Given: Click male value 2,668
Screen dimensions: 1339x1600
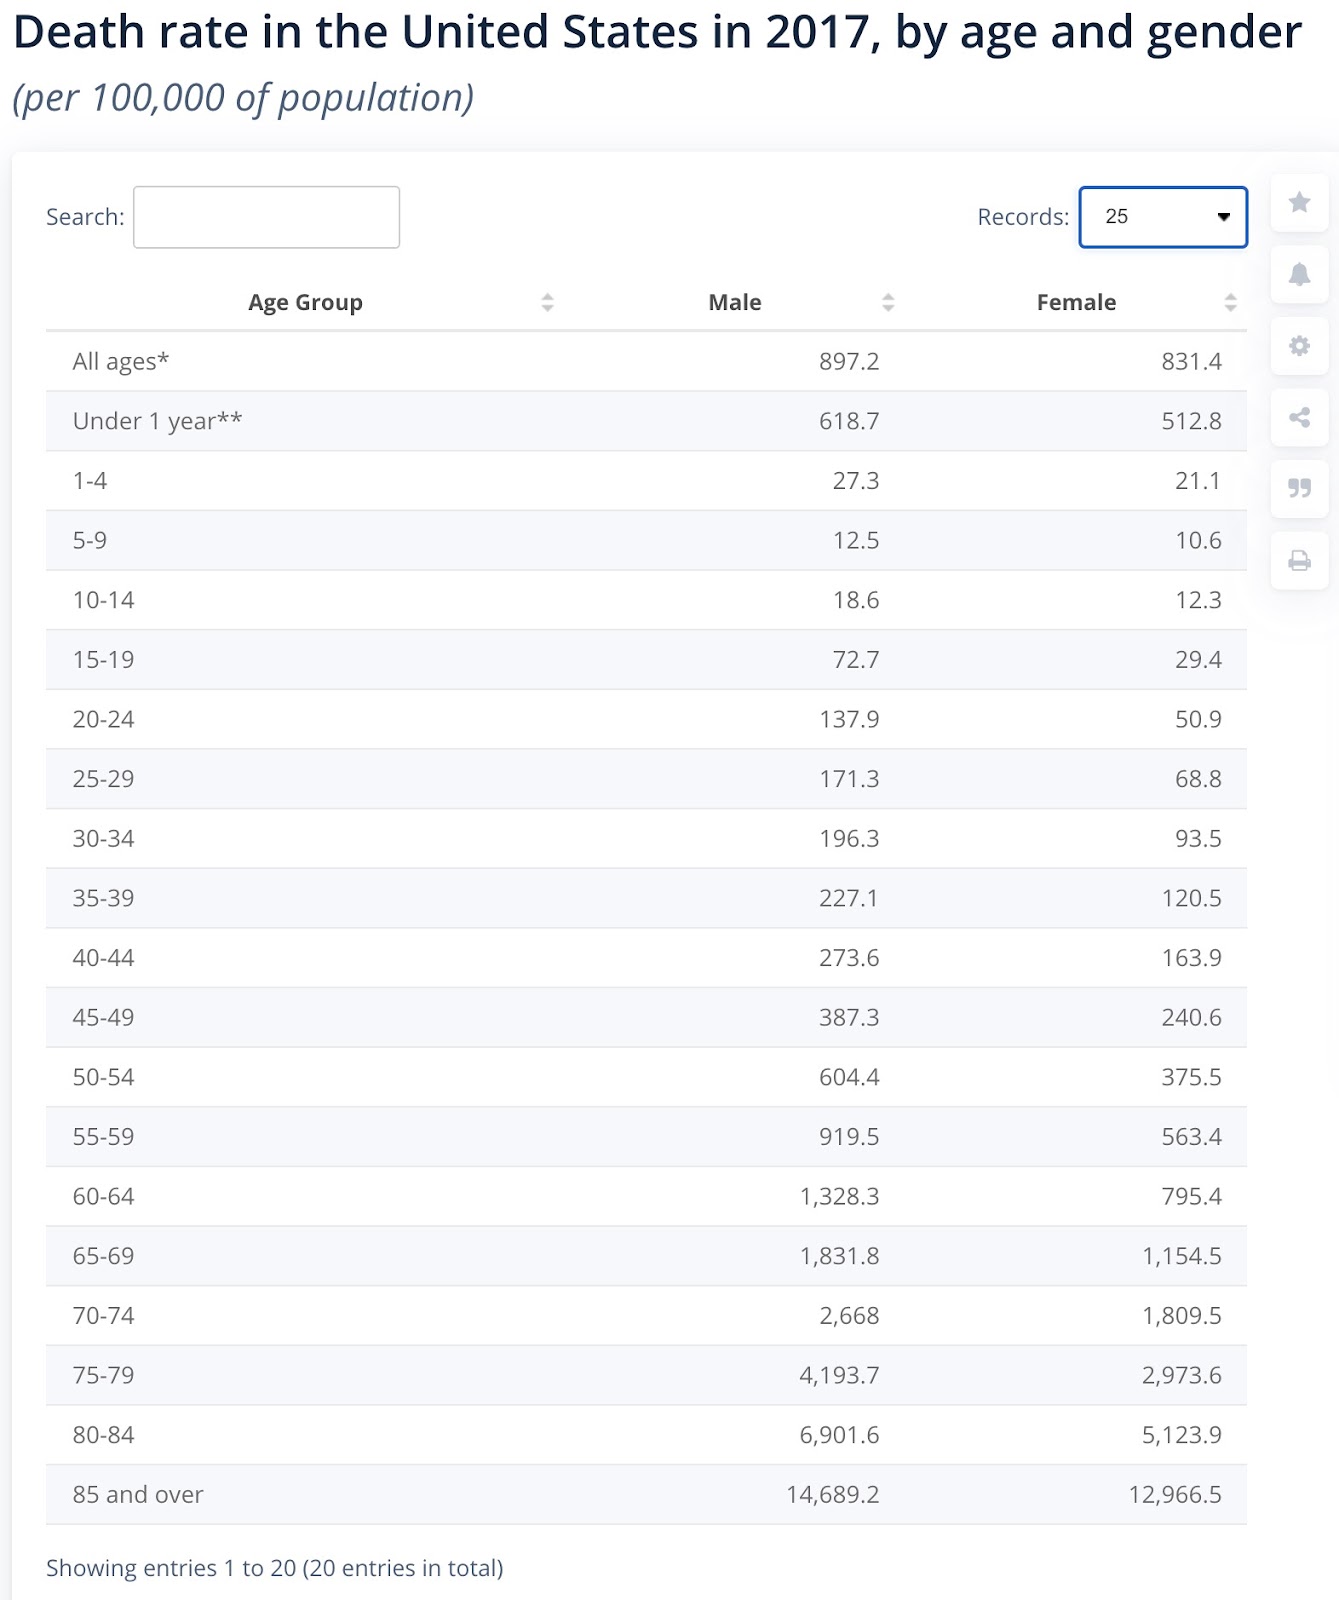Looking at the screenshot, I should [849, 1315].
